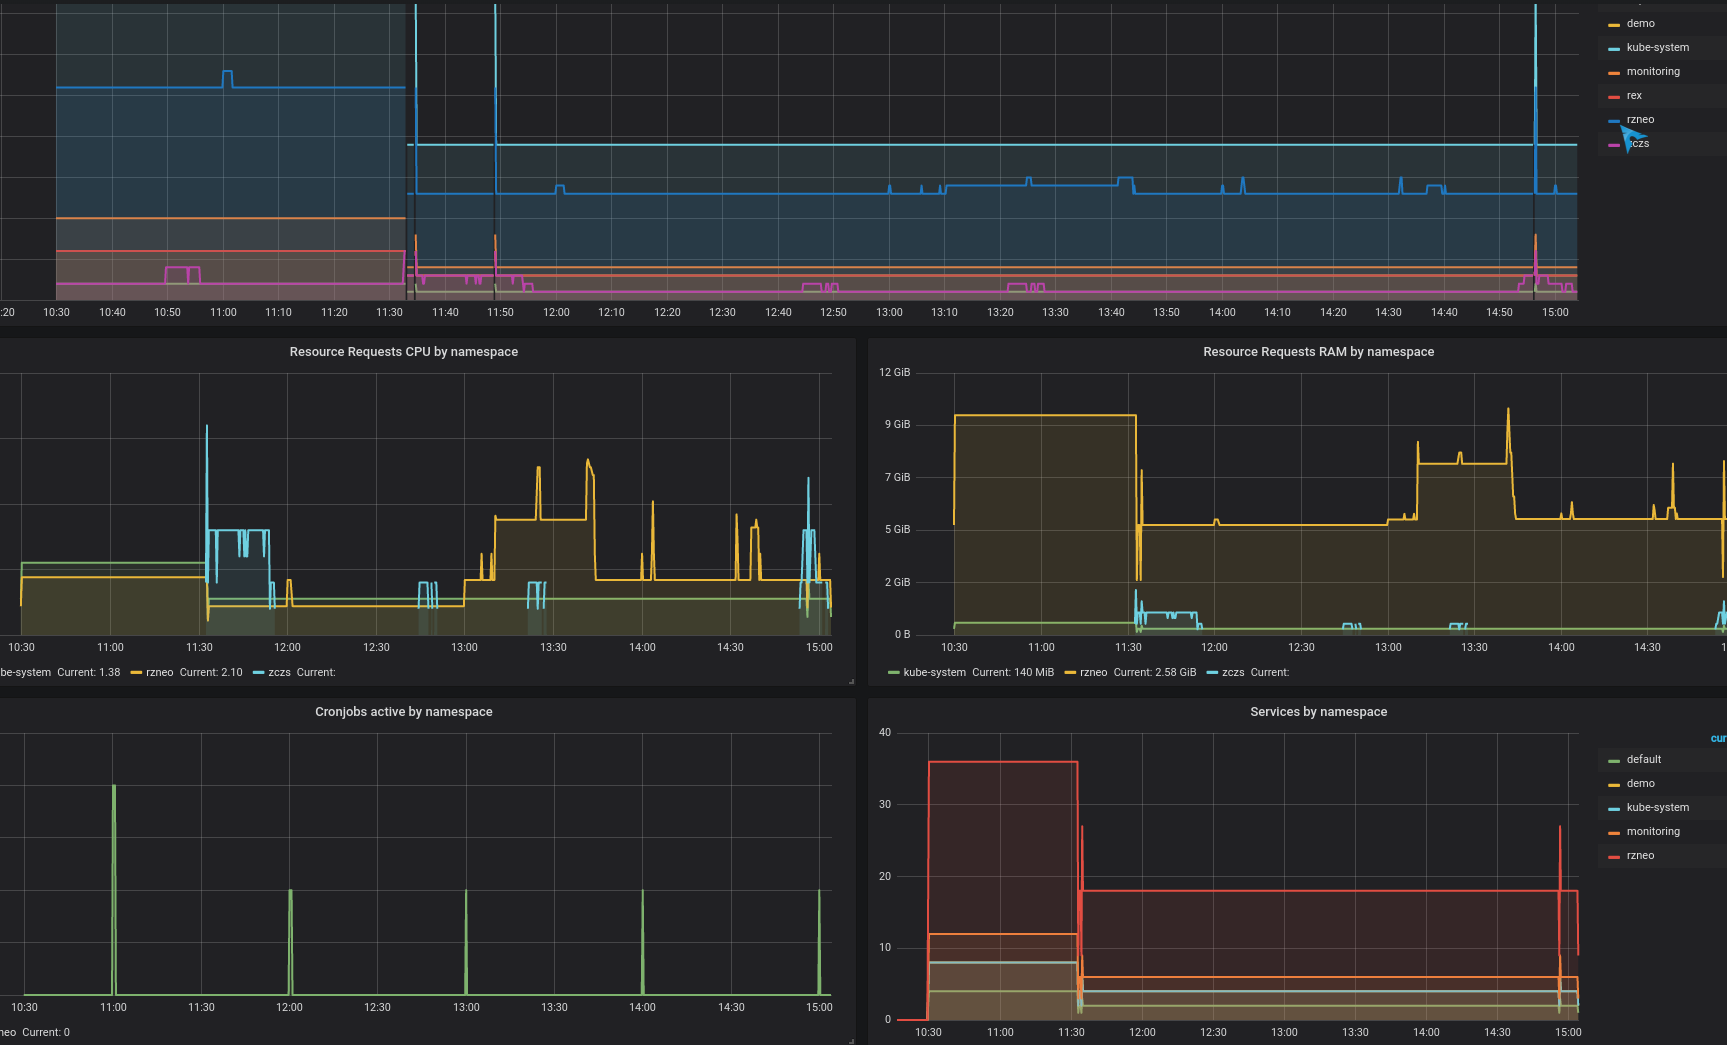Click the yellow demo color swatch in the top legend
The height and width of the screenshot is (1045, 1727).
click(1614, 25)
